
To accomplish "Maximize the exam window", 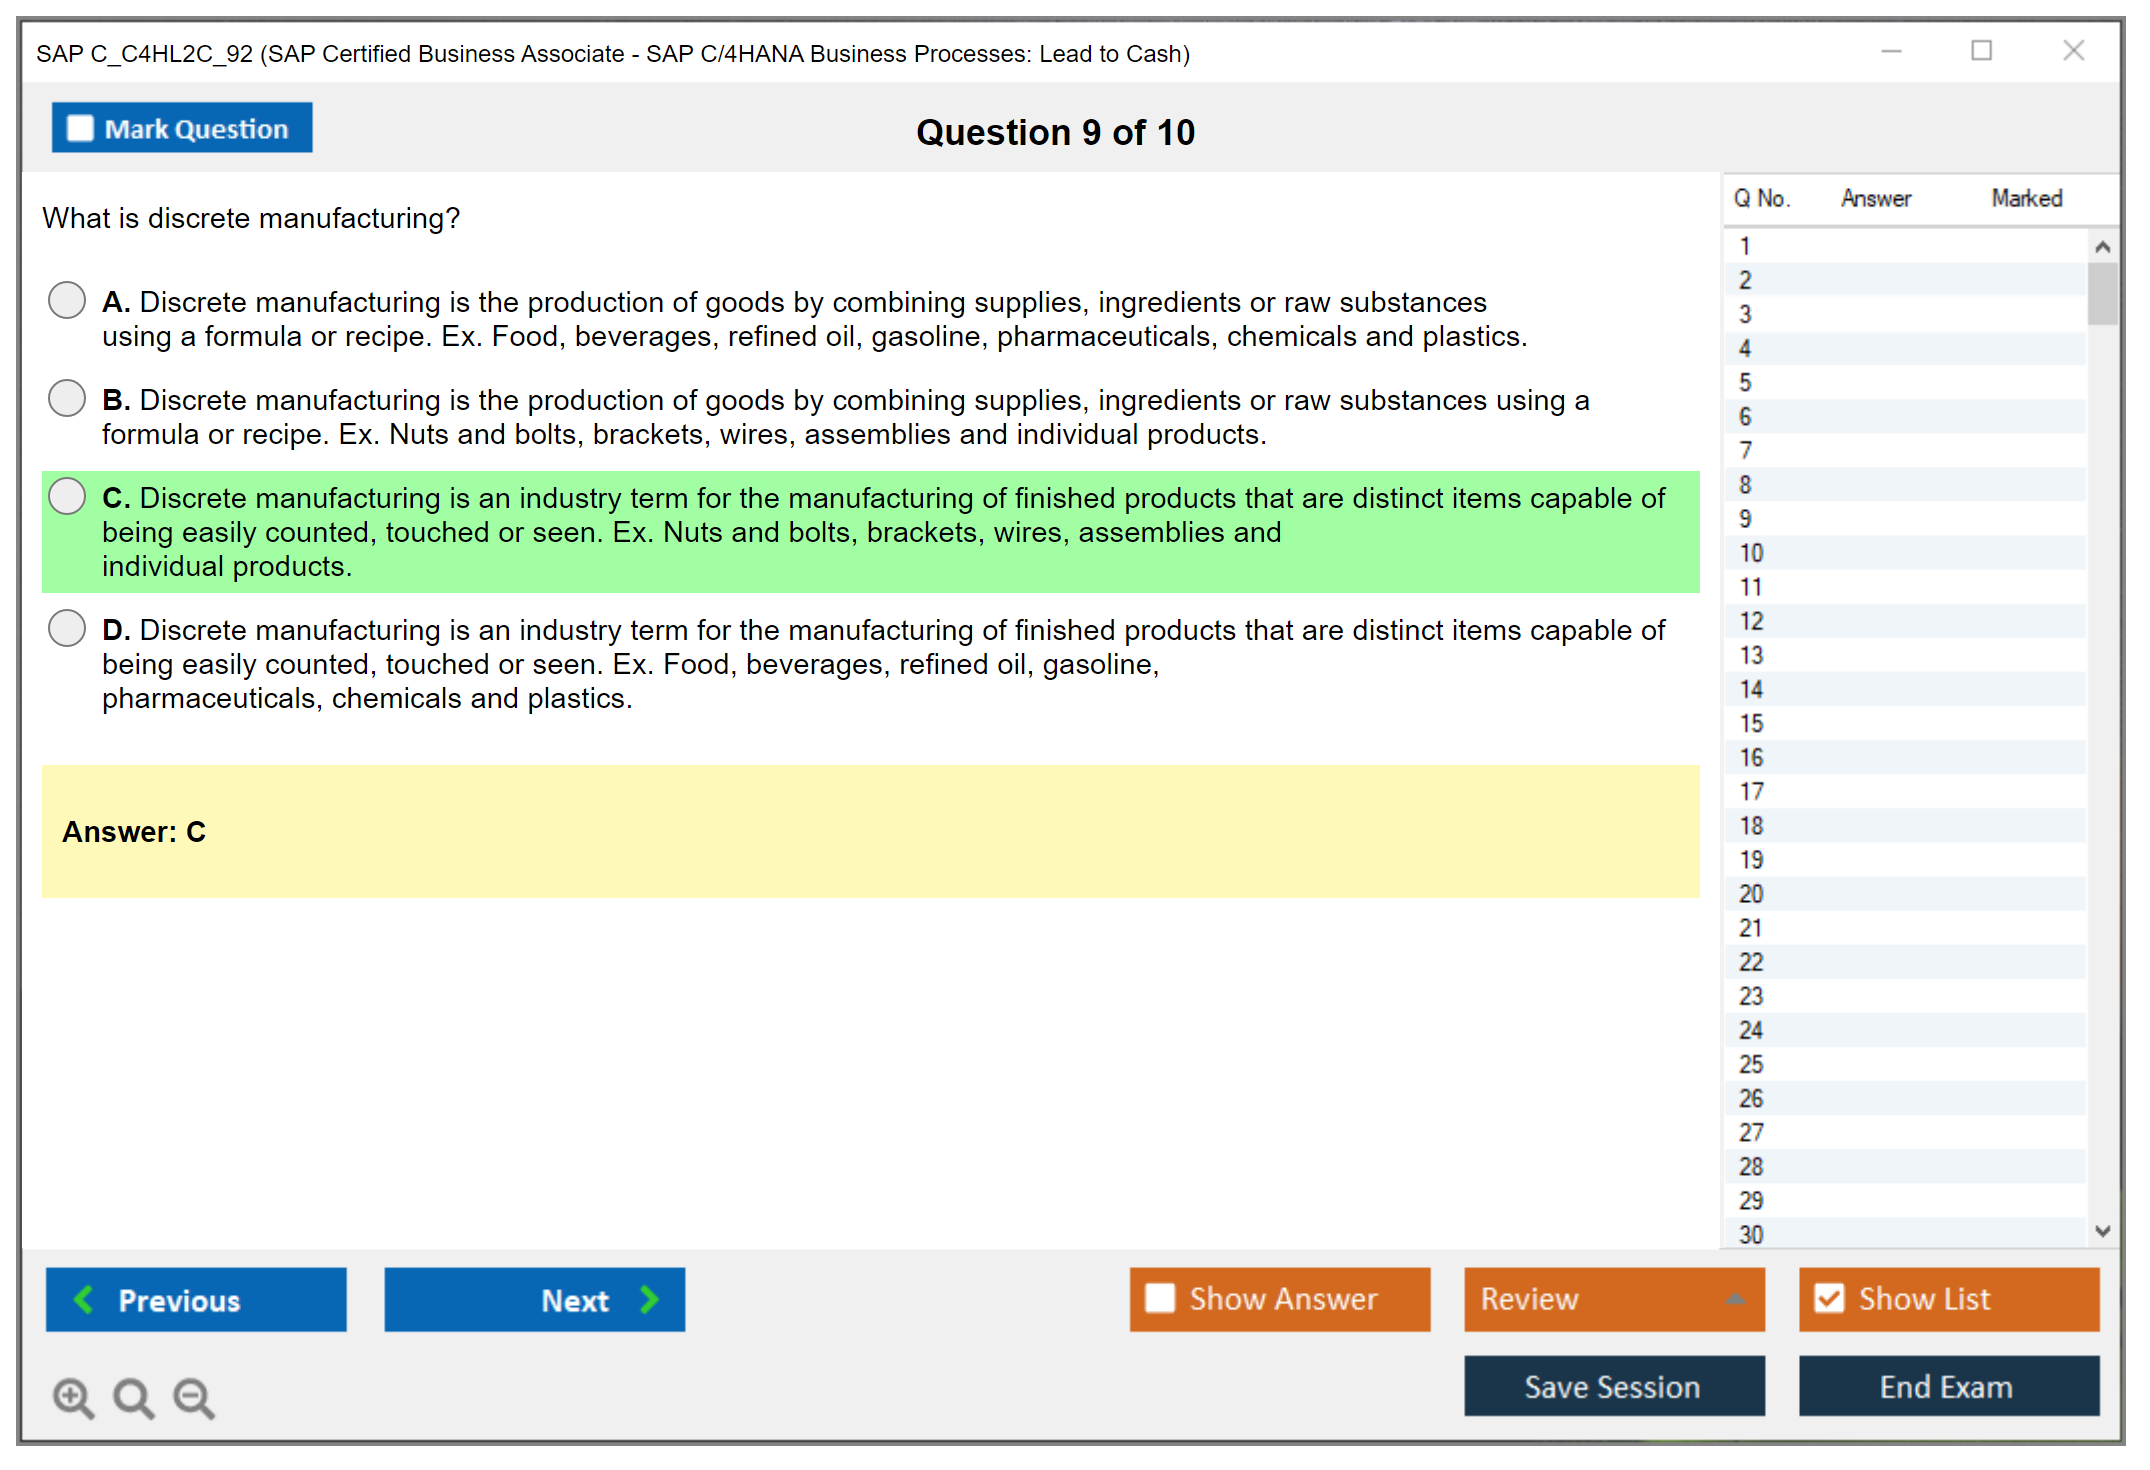I will (x=1981, y=51).
